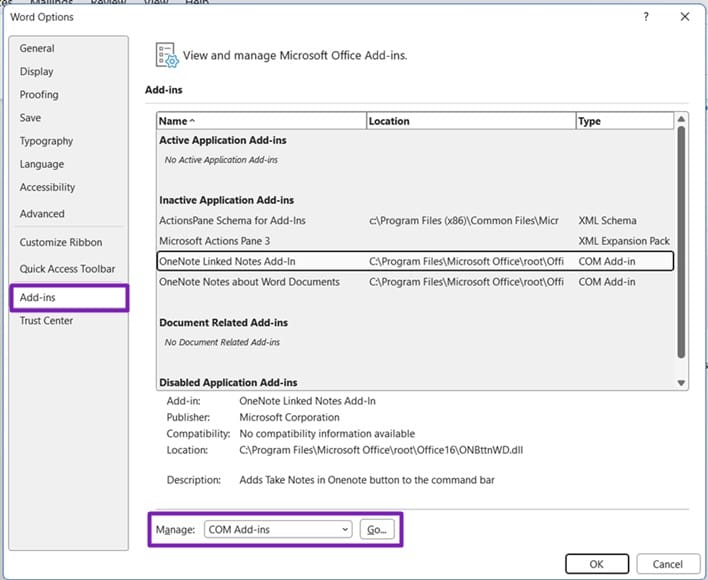Click the Cancel button

[x=668, y=564]
